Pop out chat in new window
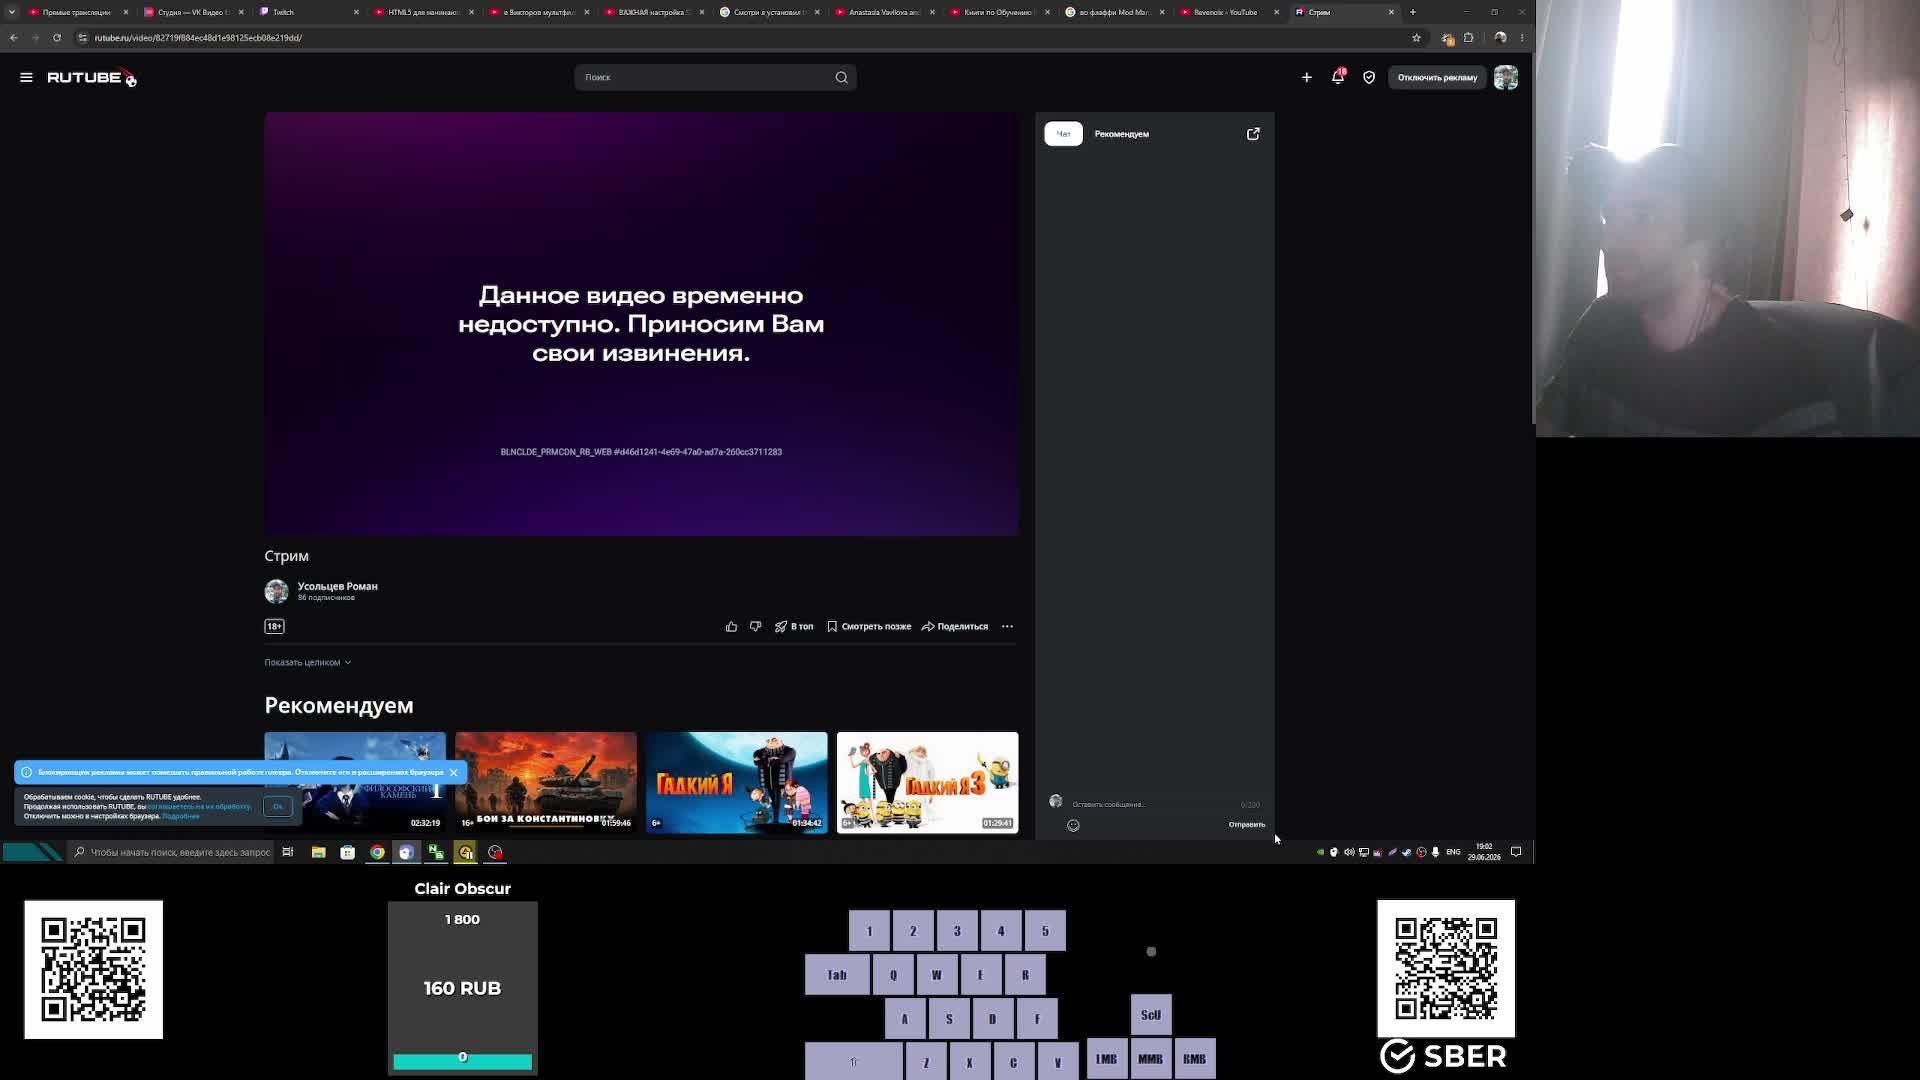1920x1080 pixels. pyautogui.click(x=1253, y=134)
